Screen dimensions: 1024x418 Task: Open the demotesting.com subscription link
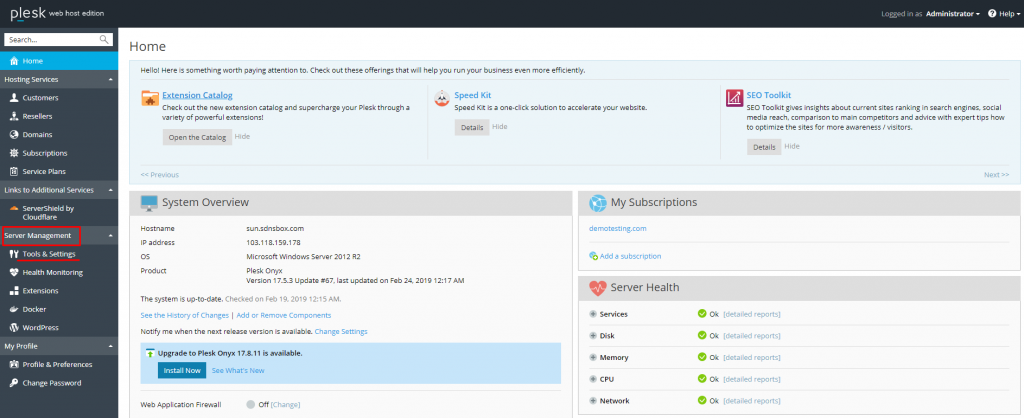click(617, 228)
